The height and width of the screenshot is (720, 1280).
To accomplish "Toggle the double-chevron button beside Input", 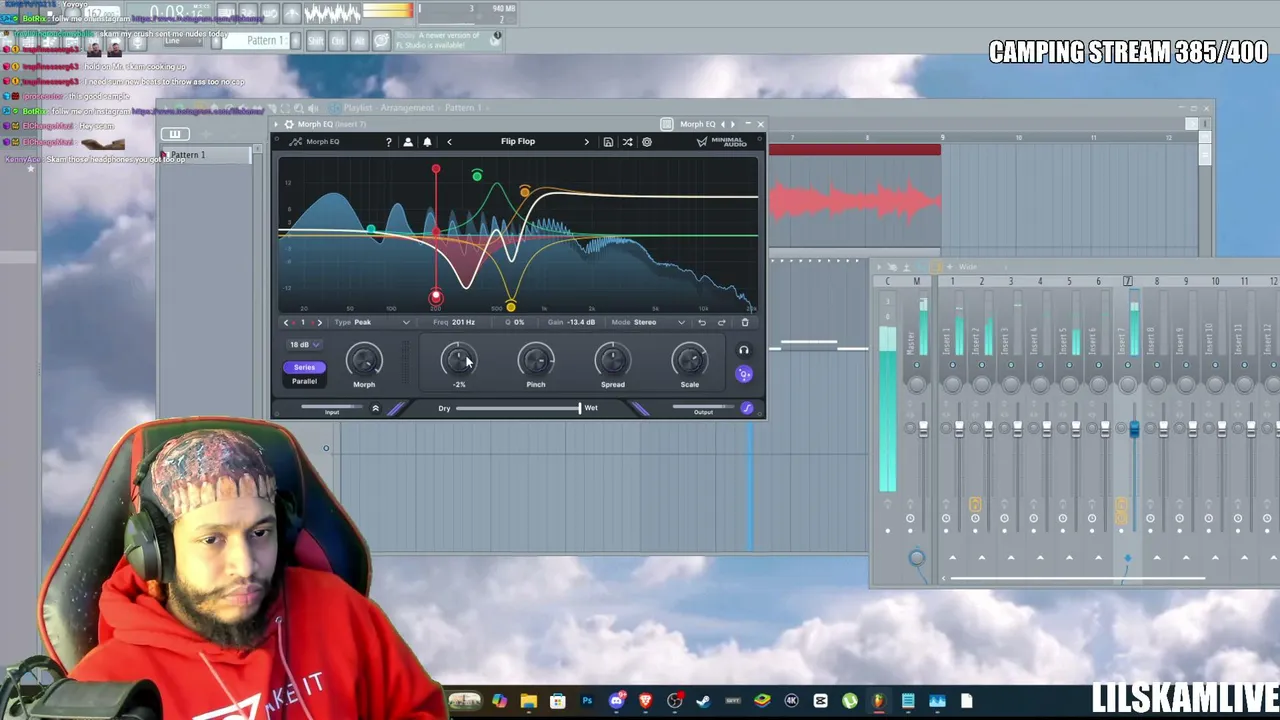I will (376, 408).
